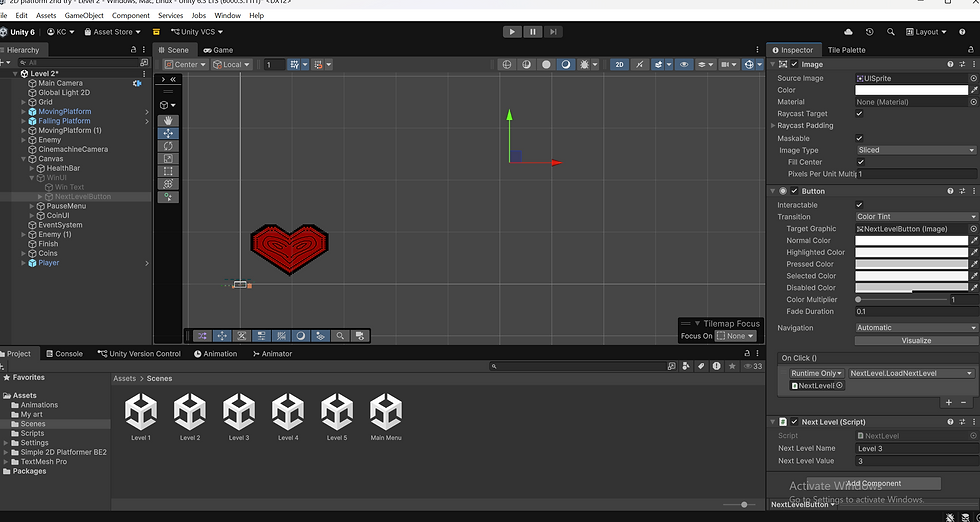Open the global search magnifier

coord(891,32)
